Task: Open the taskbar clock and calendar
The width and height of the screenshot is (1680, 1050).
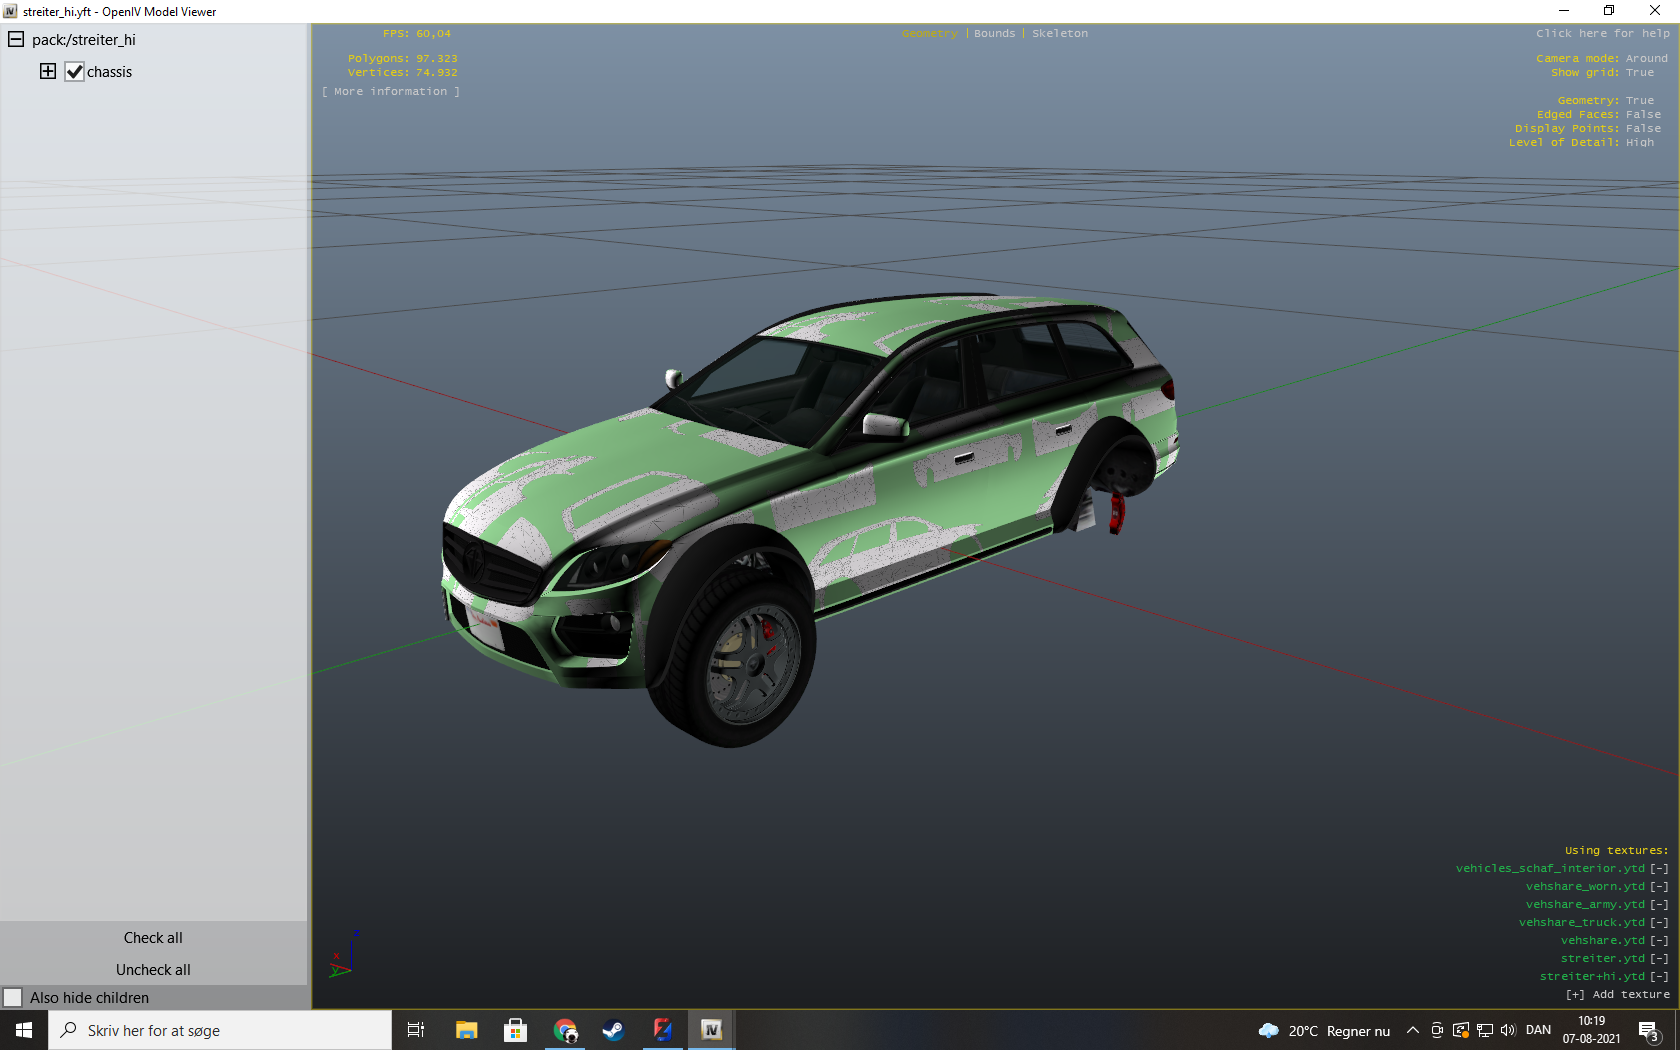Action: [x=1592, y=1030]
